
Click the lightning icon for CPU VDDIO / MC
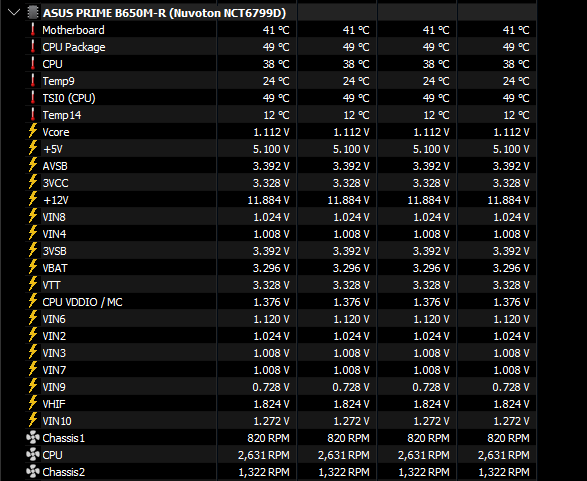33,301
